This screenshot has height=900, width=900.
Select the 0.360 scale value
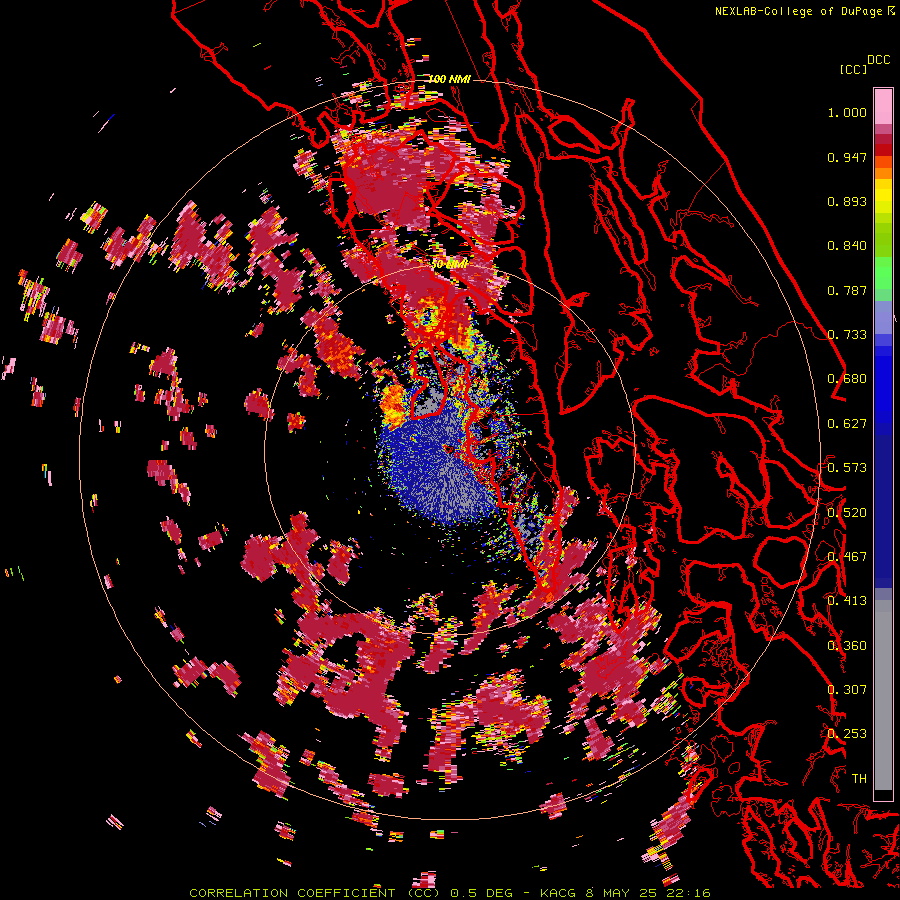click(847, 646)
